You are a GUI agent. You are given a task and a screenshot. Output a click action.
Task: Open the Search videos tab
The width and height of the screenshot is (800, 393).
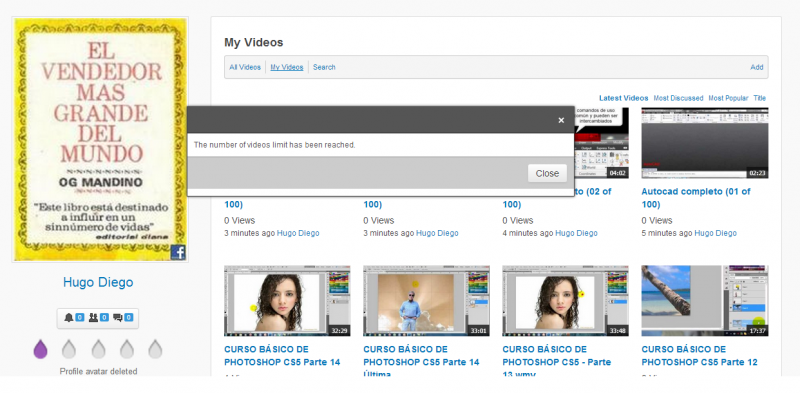[324, 67]
